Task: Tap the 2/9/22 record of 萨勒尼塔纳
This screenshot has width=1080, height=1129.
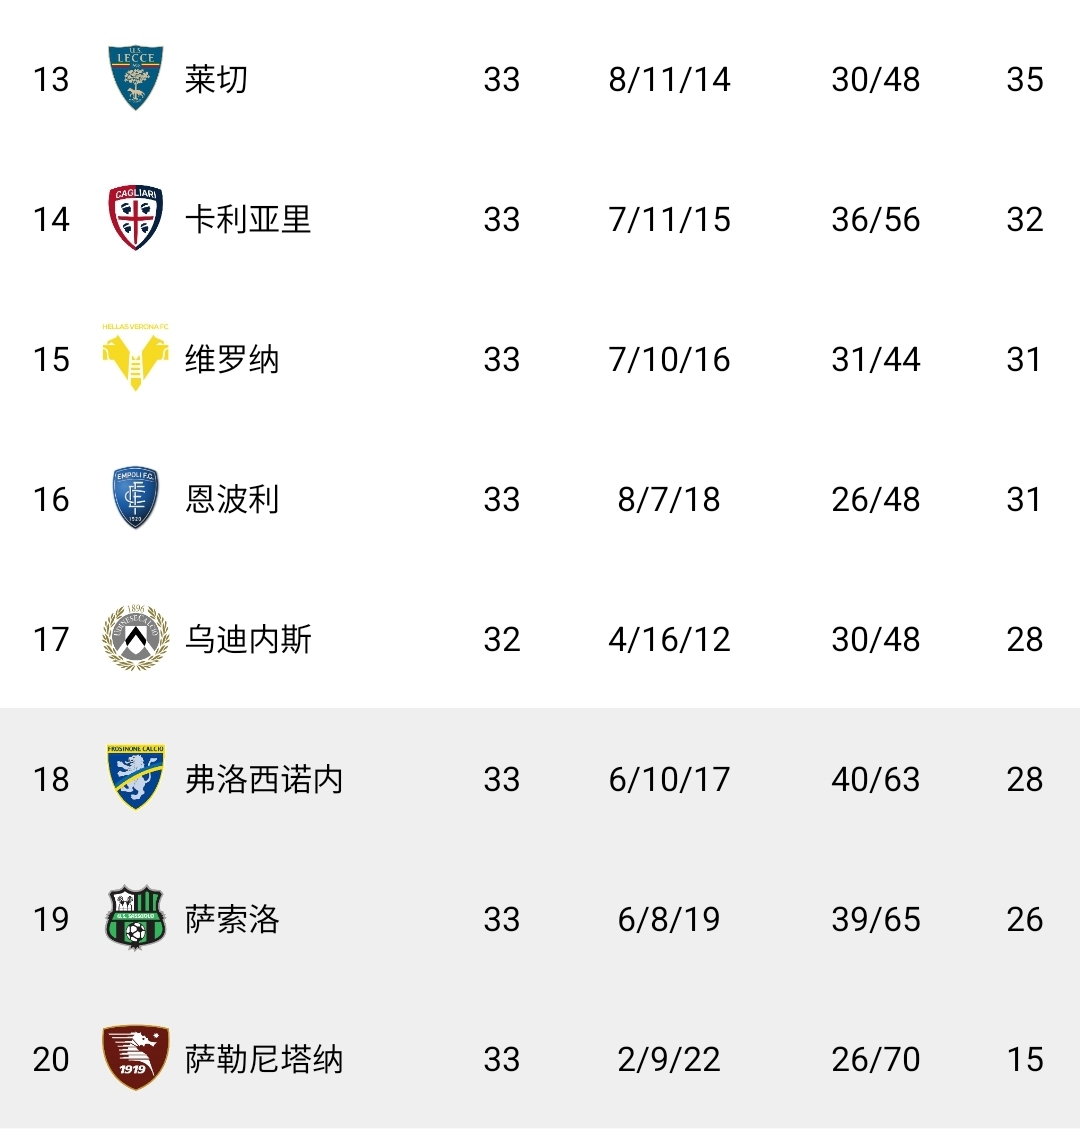Action: click(669, 1059)
